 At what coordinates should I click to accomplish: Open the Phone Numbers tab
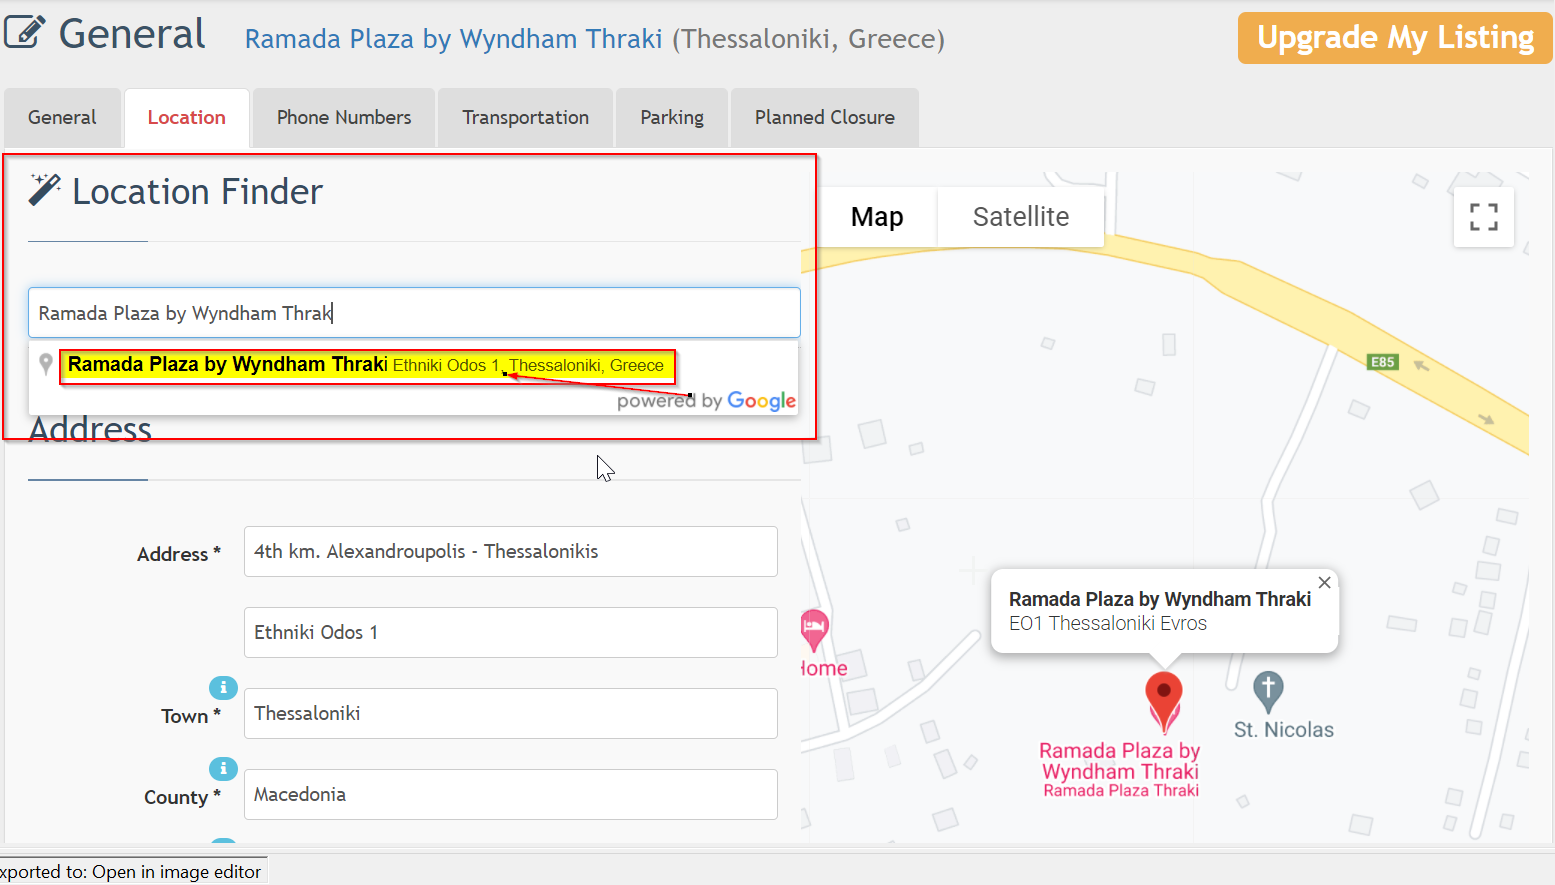[344, 118]
